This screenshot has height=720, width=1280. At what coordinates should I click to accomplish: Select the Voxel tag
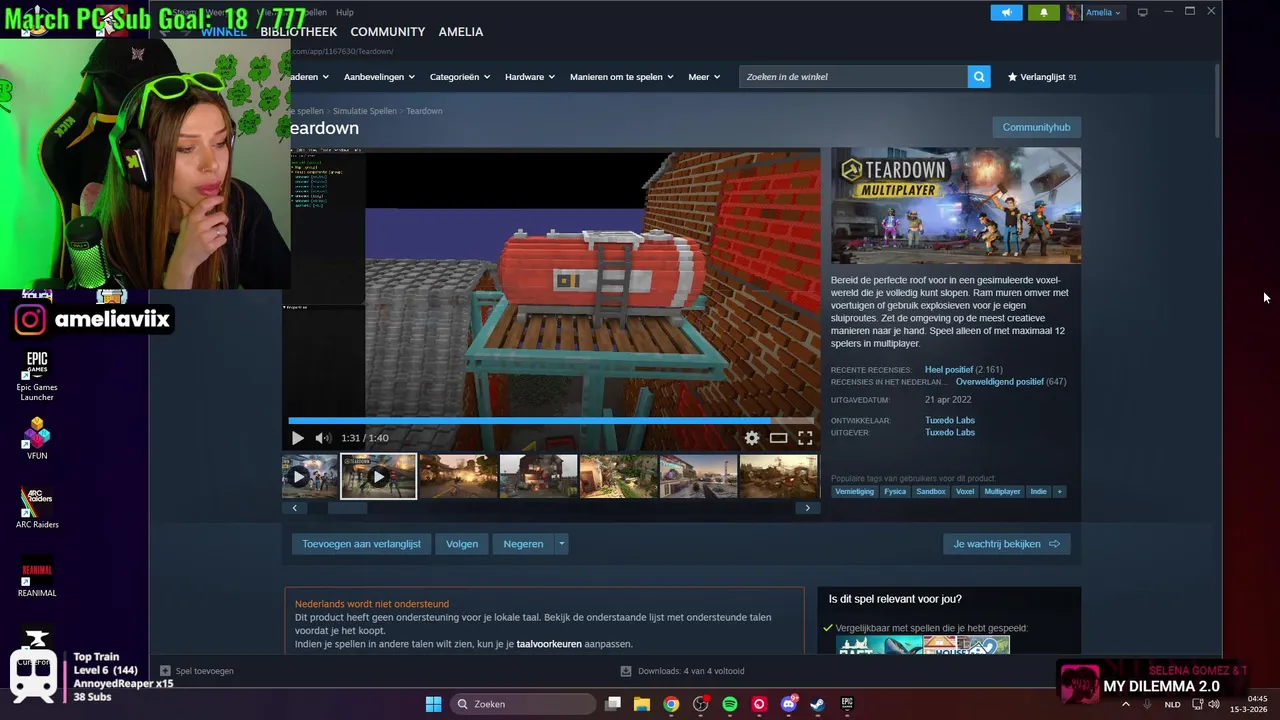pos(965,491)
